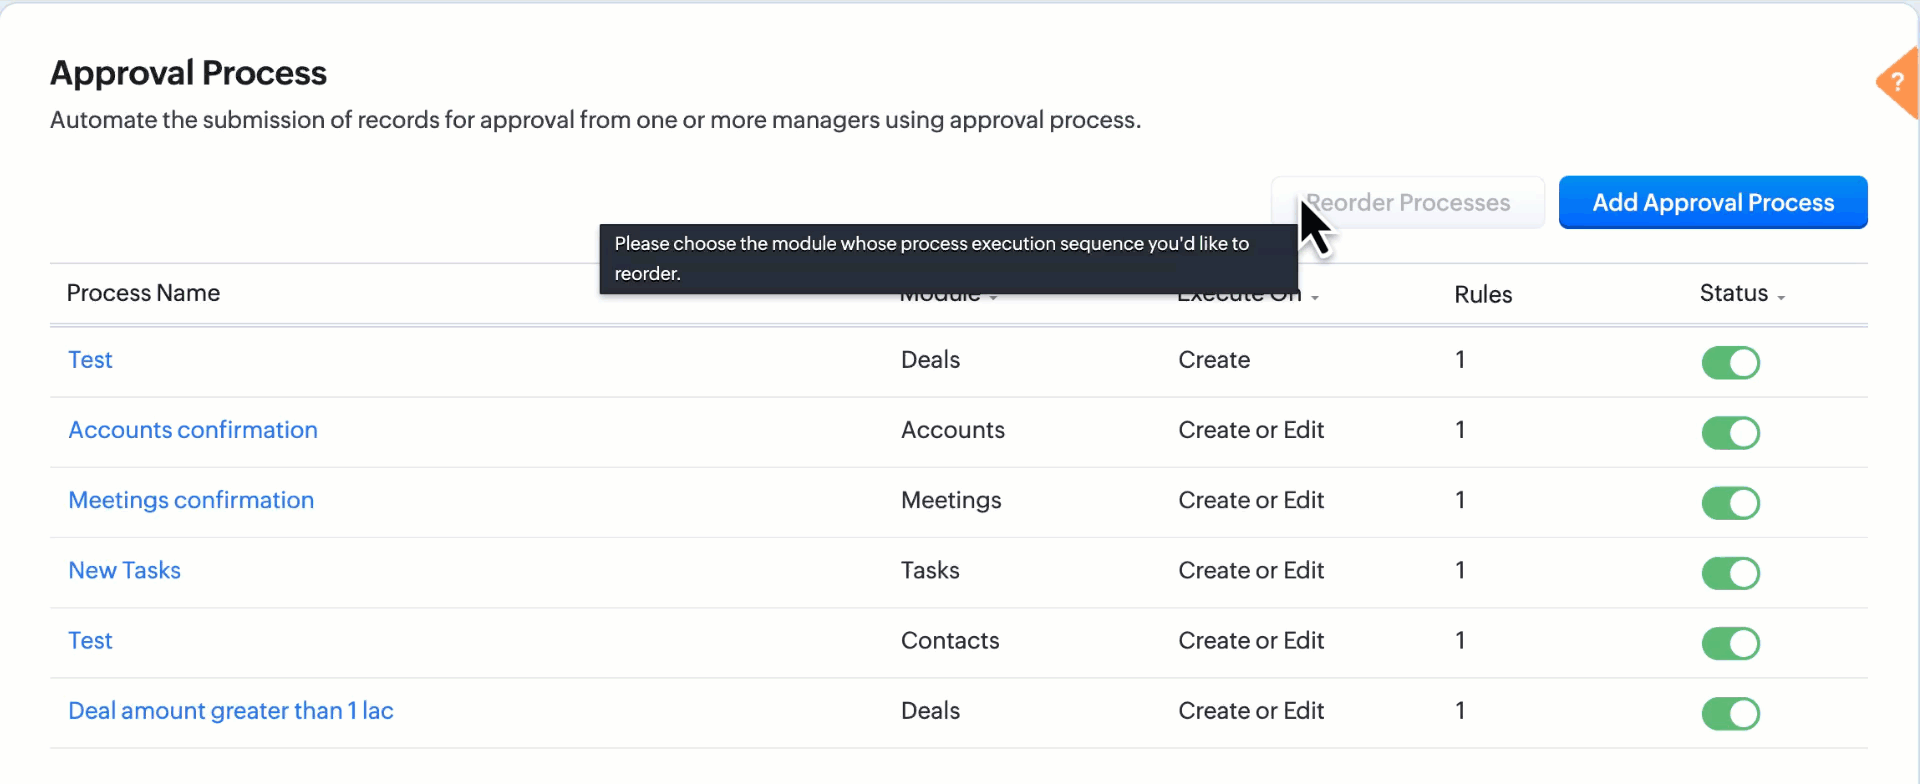Toggle the Deal amount greater than 1 lac status

coord(1730,713)
